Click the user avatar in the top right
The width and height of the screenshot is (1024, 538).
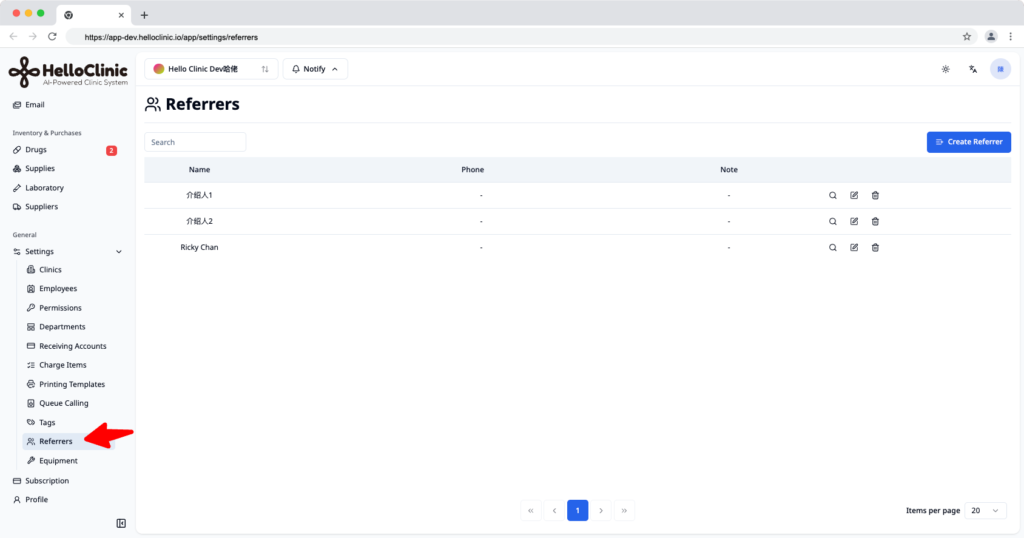point(1000,69)
